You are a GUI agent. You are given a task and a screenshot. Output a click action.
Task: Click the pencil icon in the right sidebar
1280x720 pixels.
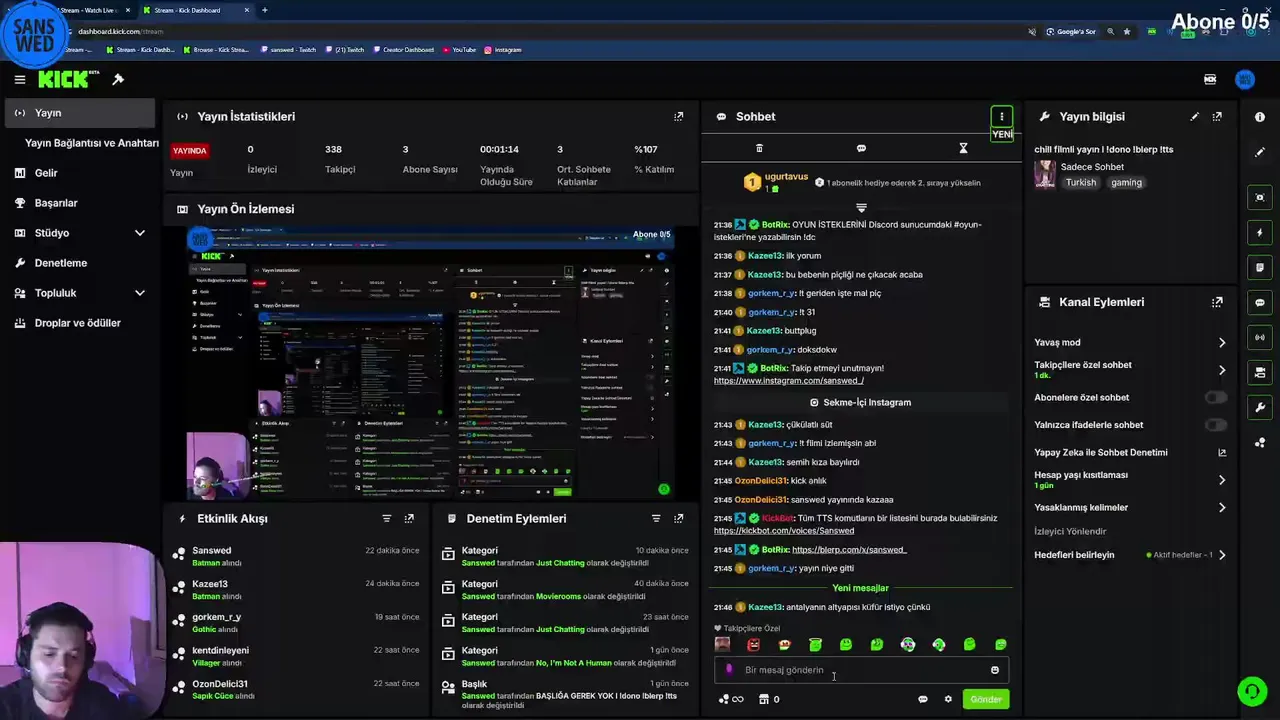(x=1260, y=152)
